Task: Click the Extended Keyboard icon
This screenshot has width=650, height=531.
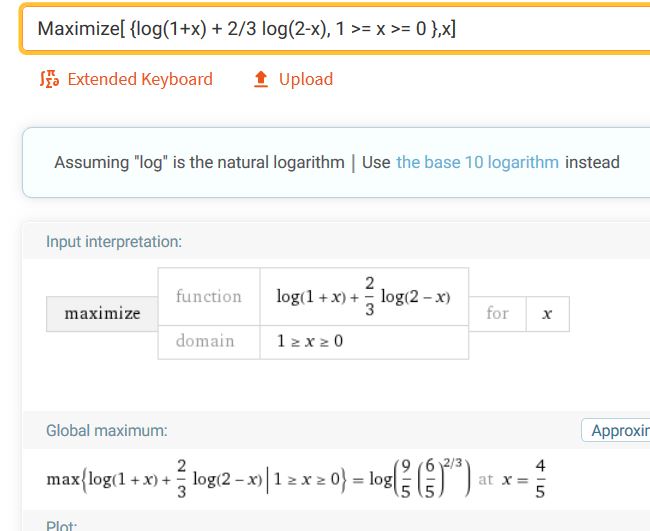Action: [x=48, y=79]
